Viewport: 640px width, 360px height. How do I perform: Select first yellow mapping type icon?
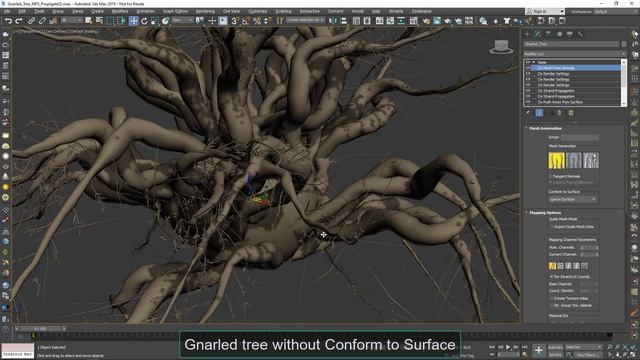[552, 266]
